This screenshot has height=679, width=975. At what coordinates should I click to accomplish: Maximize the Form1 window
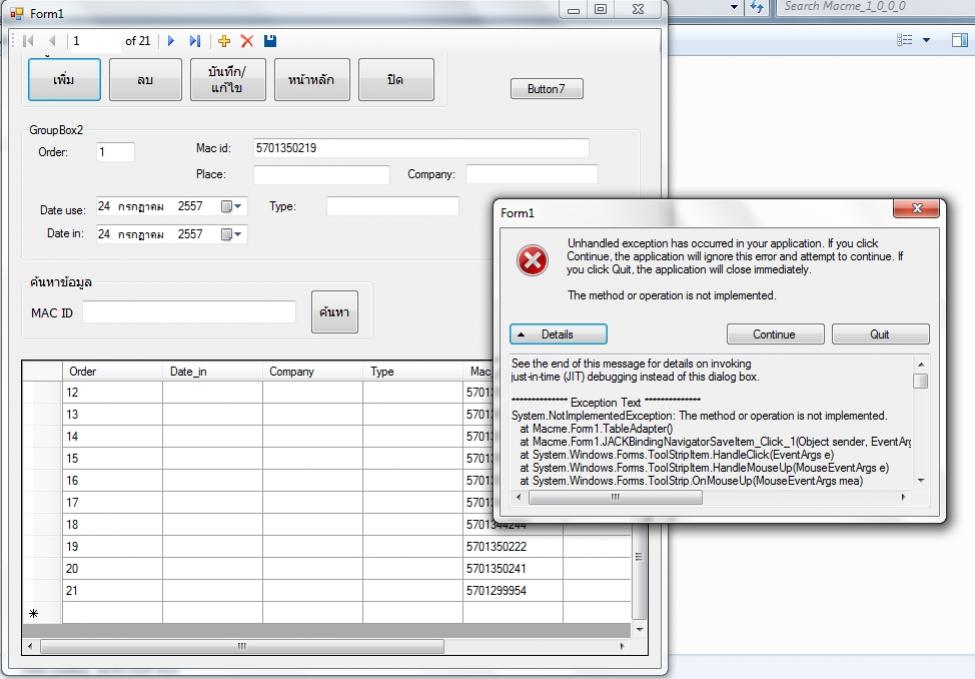(x=601, y=9)
